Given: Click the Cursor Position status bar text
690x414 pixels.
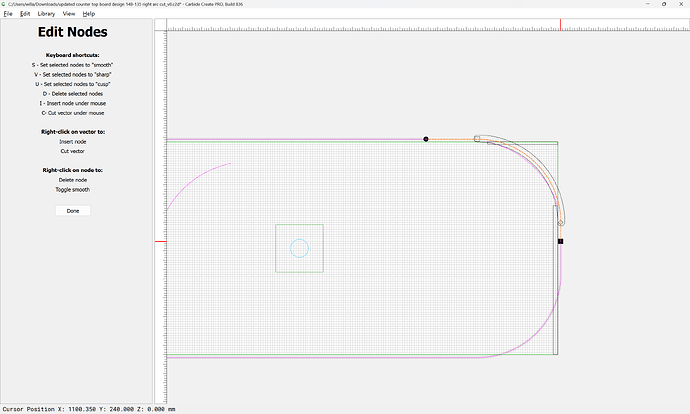Looking at the screenshot, I should click(88, 408).
